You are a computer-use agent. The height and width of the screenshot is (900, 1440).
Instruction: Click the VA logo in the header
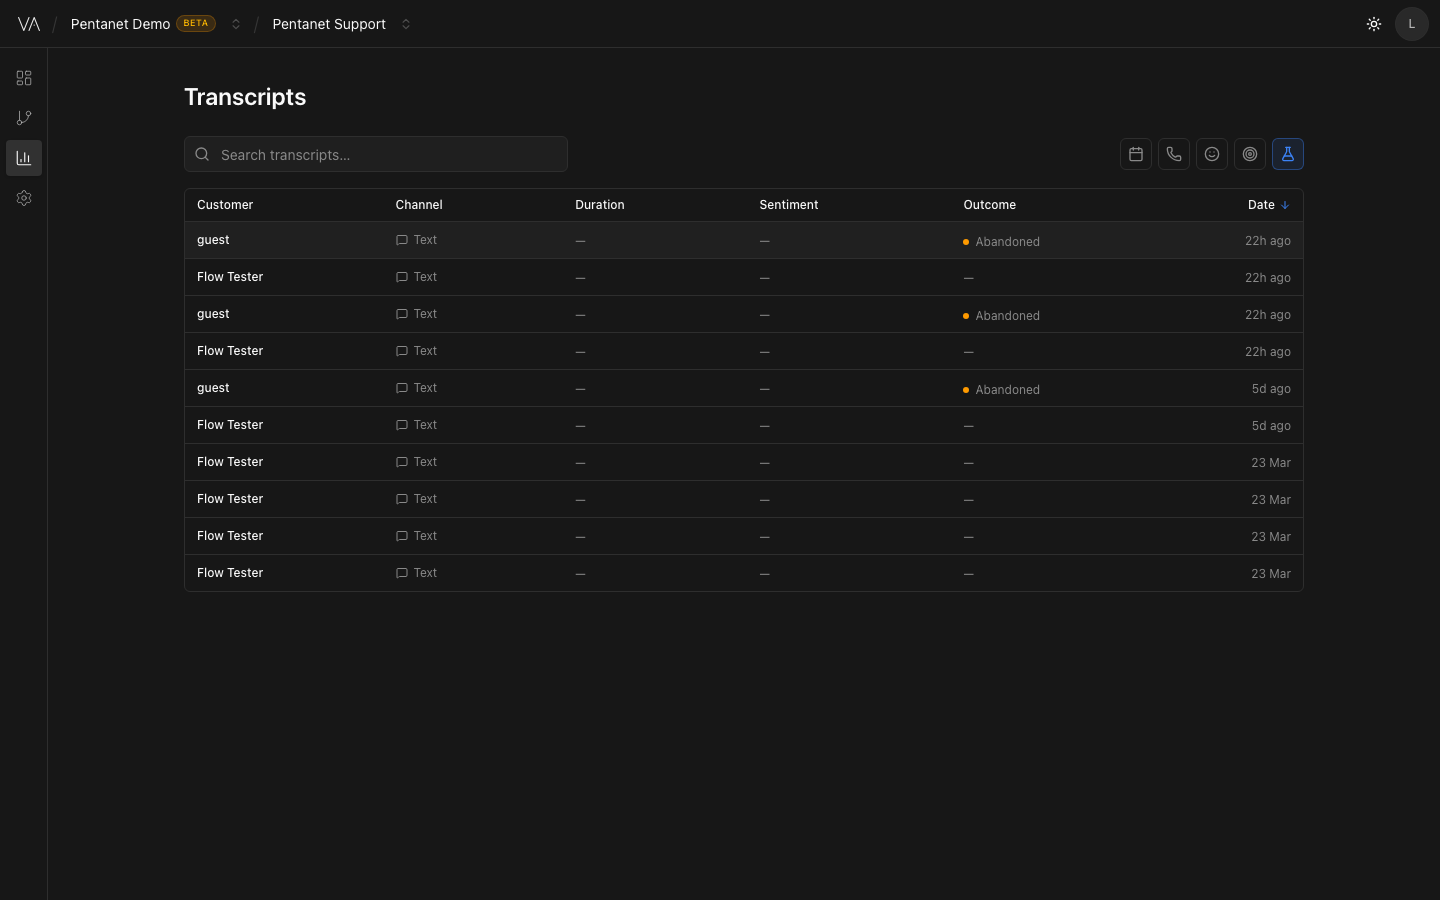[x=29, y=23]
